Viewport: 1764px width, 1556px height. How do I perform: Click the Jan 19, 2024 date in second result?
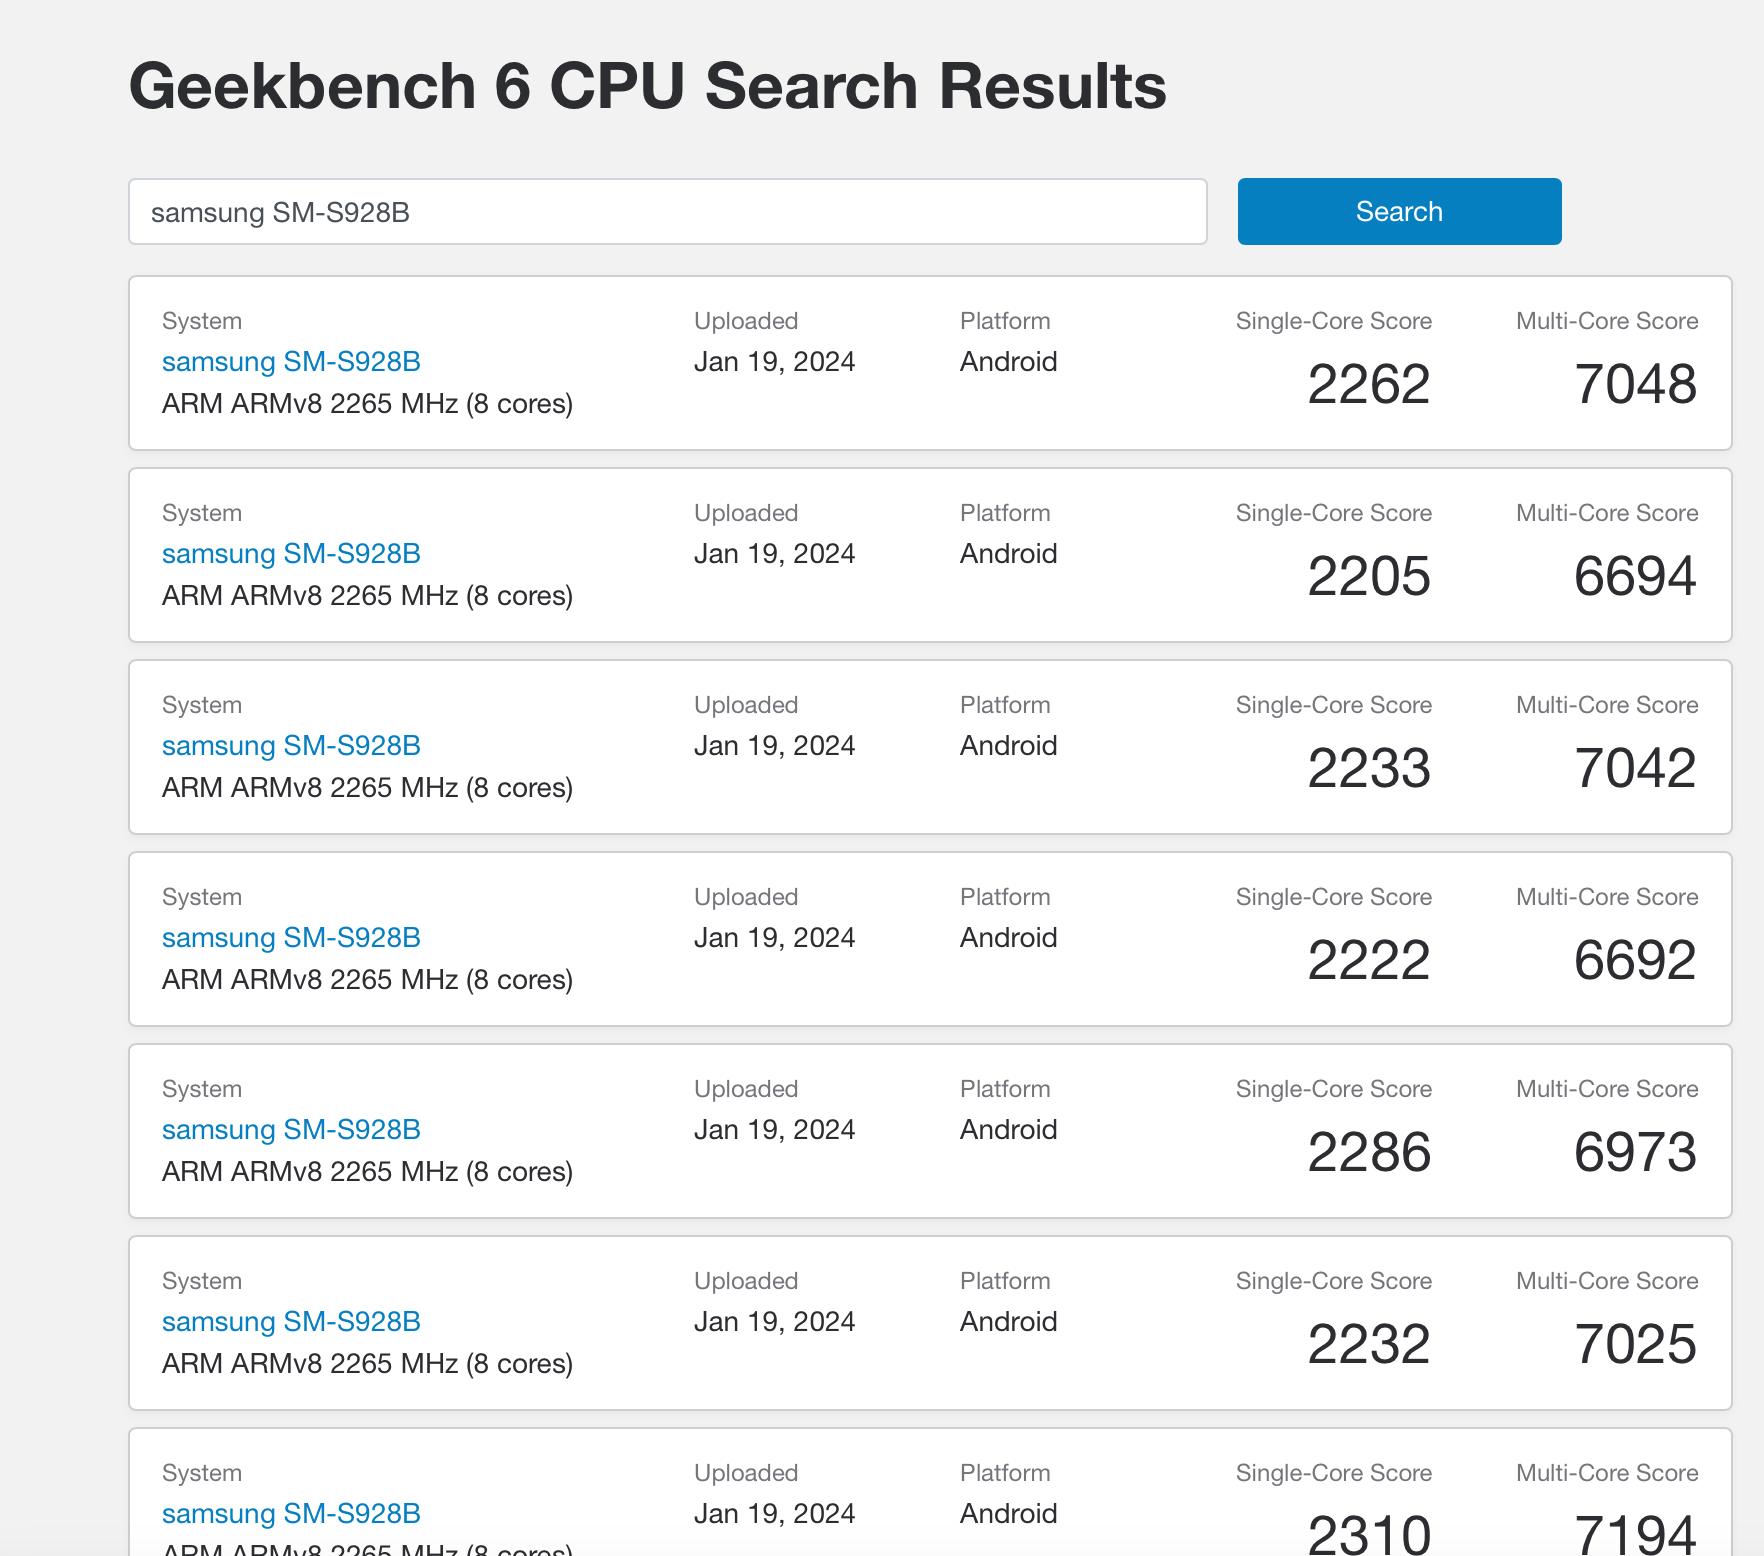(x=775, y=553)
